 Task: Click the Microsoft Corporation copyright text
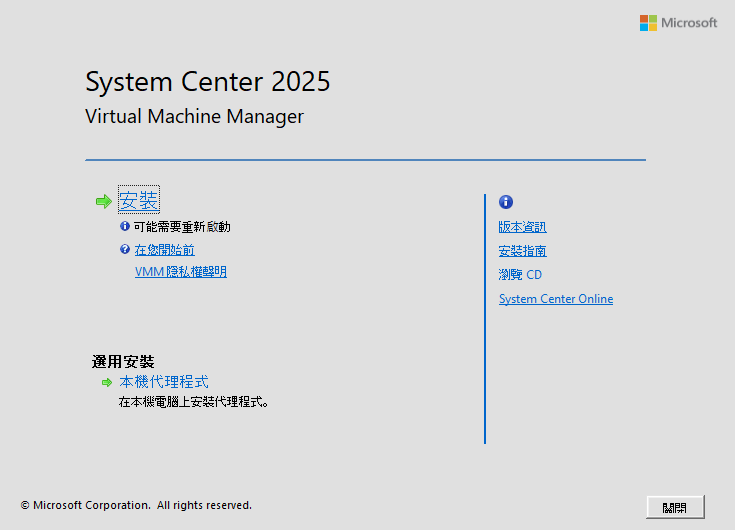[x=136, y=506]
